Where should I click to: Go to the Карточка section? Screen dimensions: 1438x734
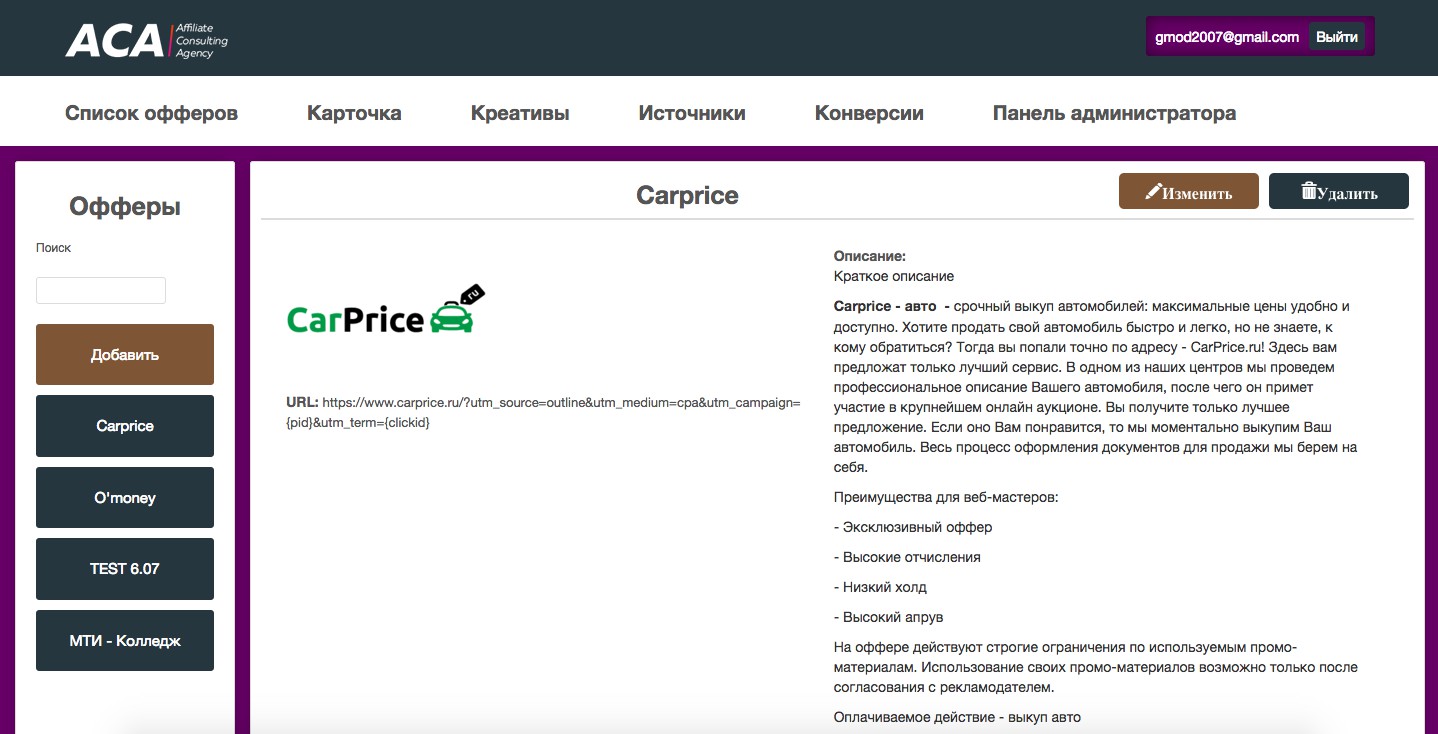click(x=354, y=113)
